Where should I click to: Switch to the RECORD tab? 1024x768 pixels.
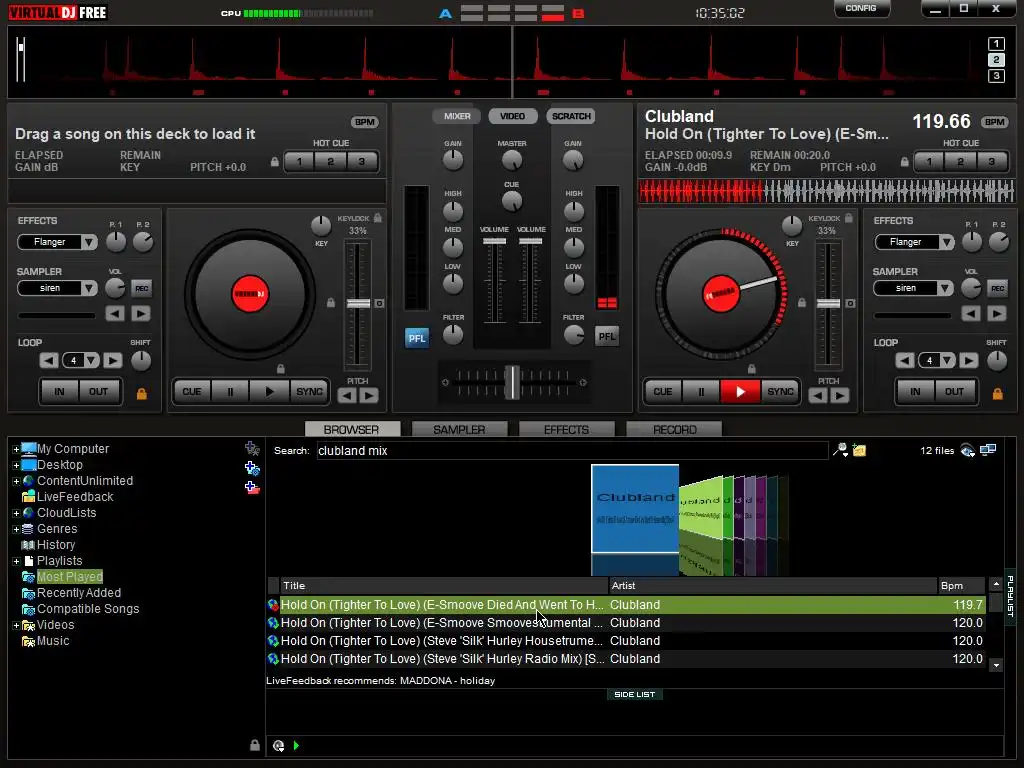tap(674, 429)
